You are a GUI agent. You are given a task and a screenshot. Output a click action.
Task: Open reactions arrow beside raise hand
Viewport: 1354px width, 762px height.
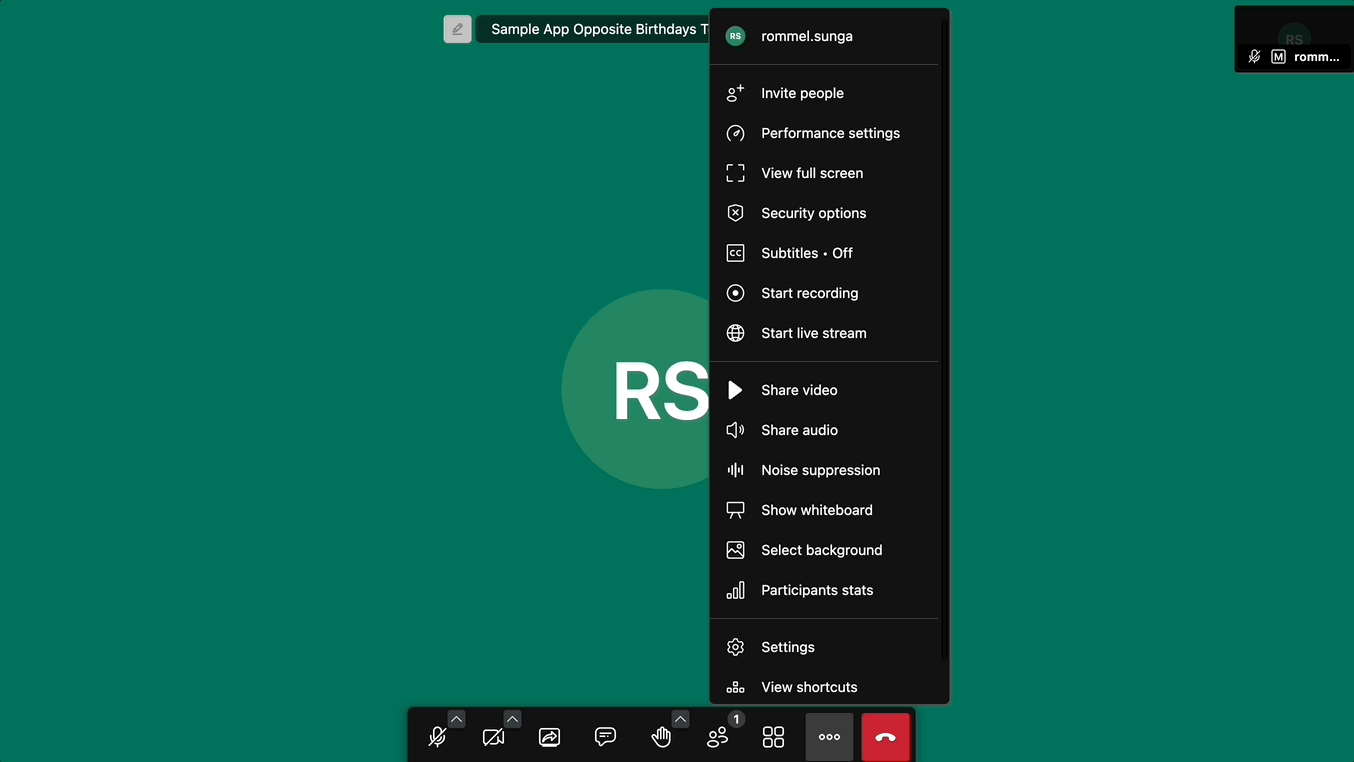(x=680, y=719)
